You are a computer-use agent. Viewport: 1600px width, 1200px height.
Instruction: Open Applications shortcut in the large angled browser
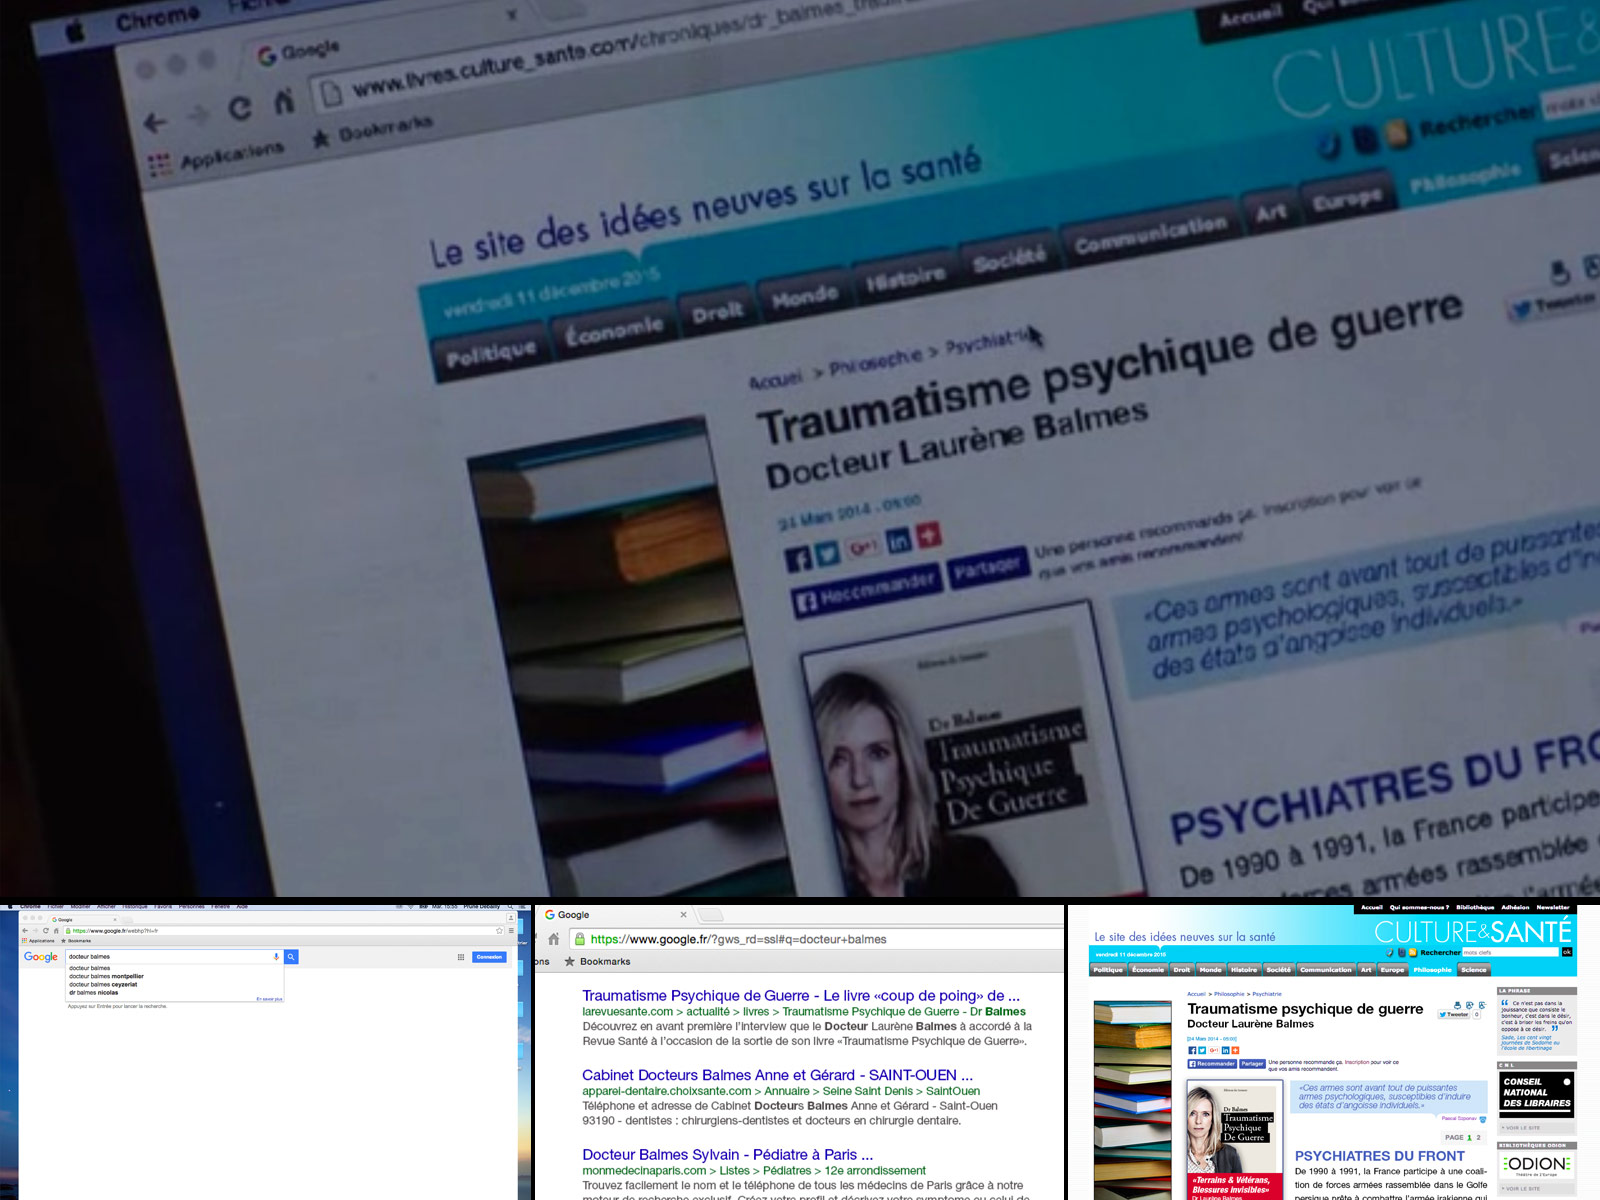(216, 158)
